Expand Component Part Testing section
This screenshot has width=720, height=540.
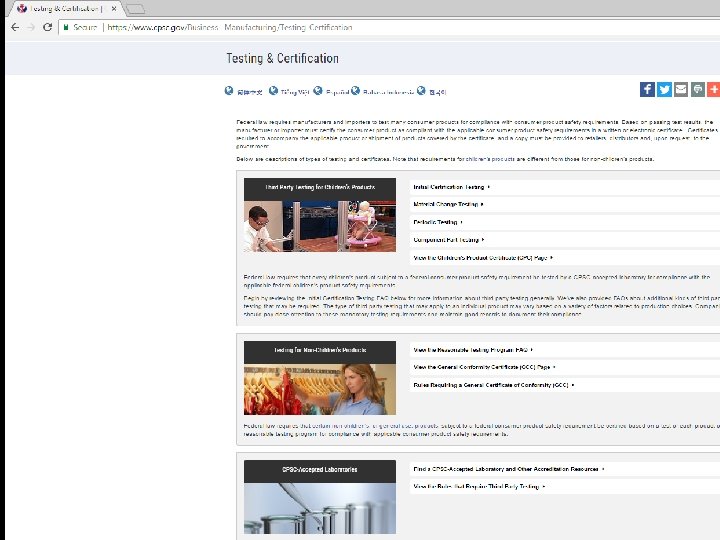coord(565,240)
